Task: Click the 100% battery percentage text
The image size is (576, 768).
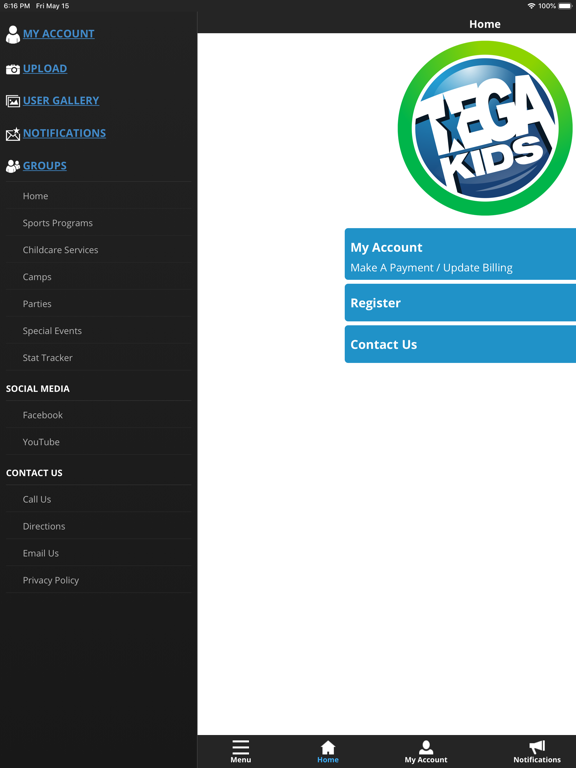Action: pyautogui.click(x=547, y=6)
